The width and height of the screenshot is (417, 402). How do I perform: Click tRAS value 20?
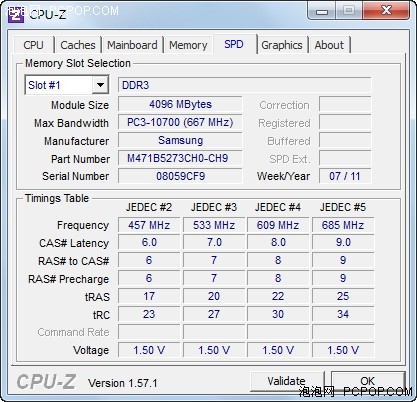pyautogui.click(x=214, y=296)
